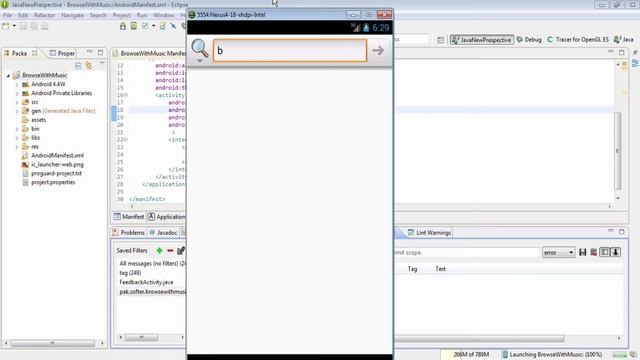Screen dimensions: 640x360
Task: Open the Lint check dropdown arrow
Action: [153, 26]
